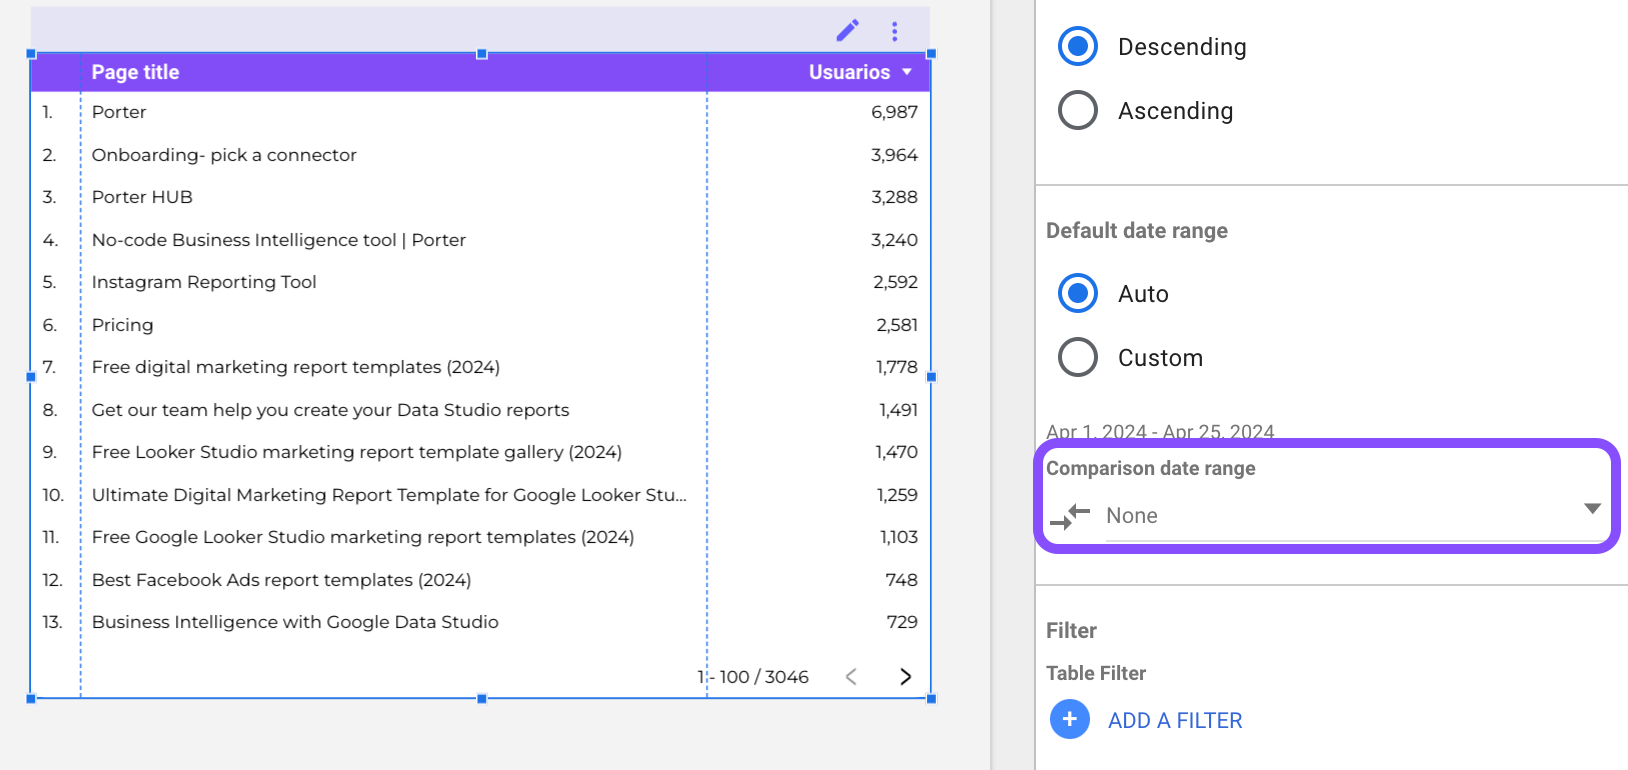Open the Comparison date range dropdown

point(1354,516)
